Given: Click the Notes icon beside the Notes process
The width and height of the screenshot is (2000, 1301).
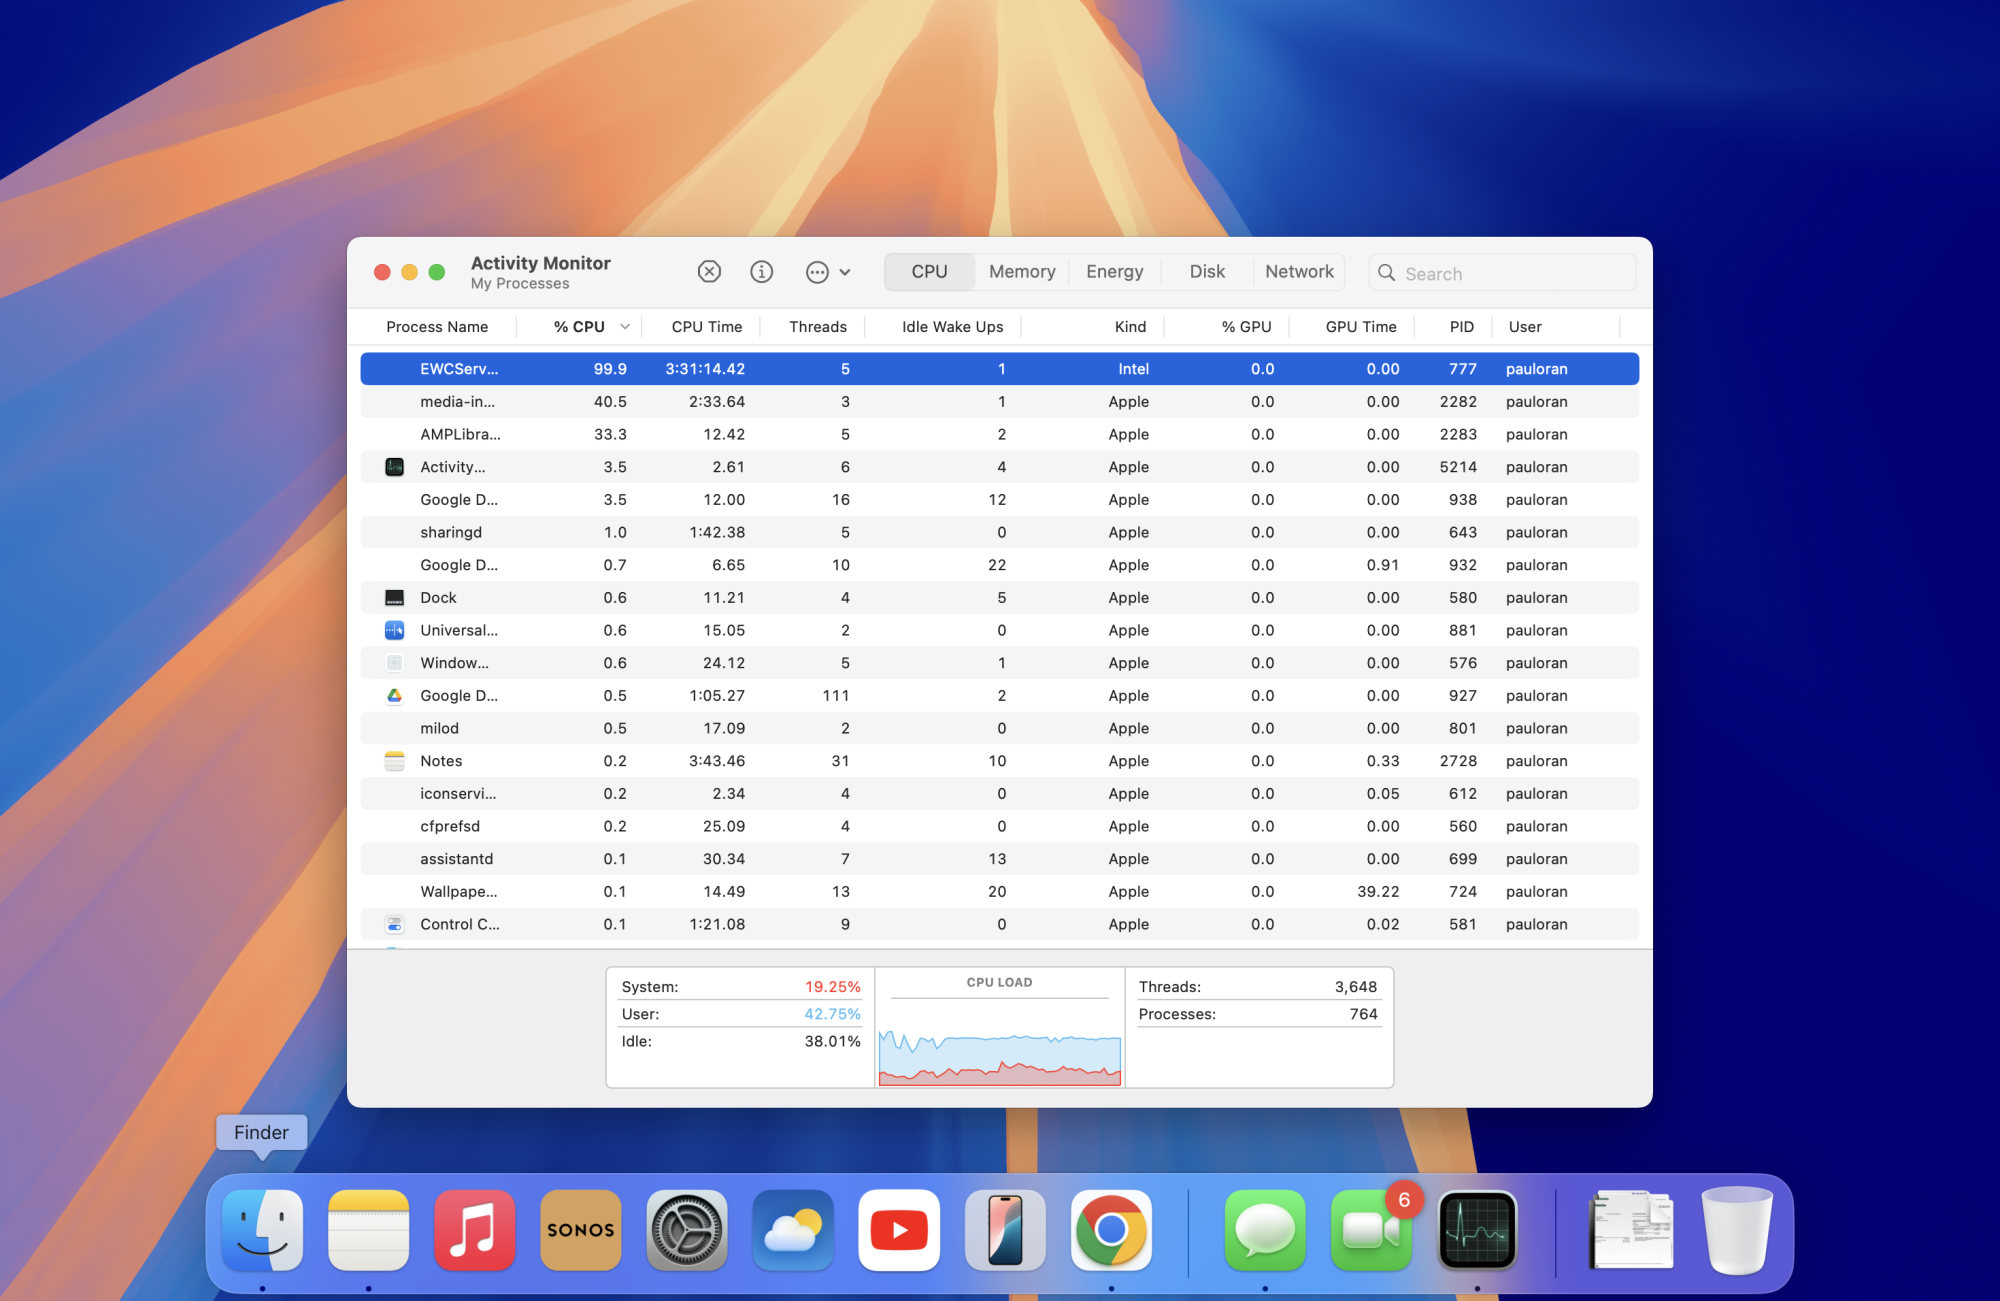Looking at the screenshot, I should click(394, 760).
